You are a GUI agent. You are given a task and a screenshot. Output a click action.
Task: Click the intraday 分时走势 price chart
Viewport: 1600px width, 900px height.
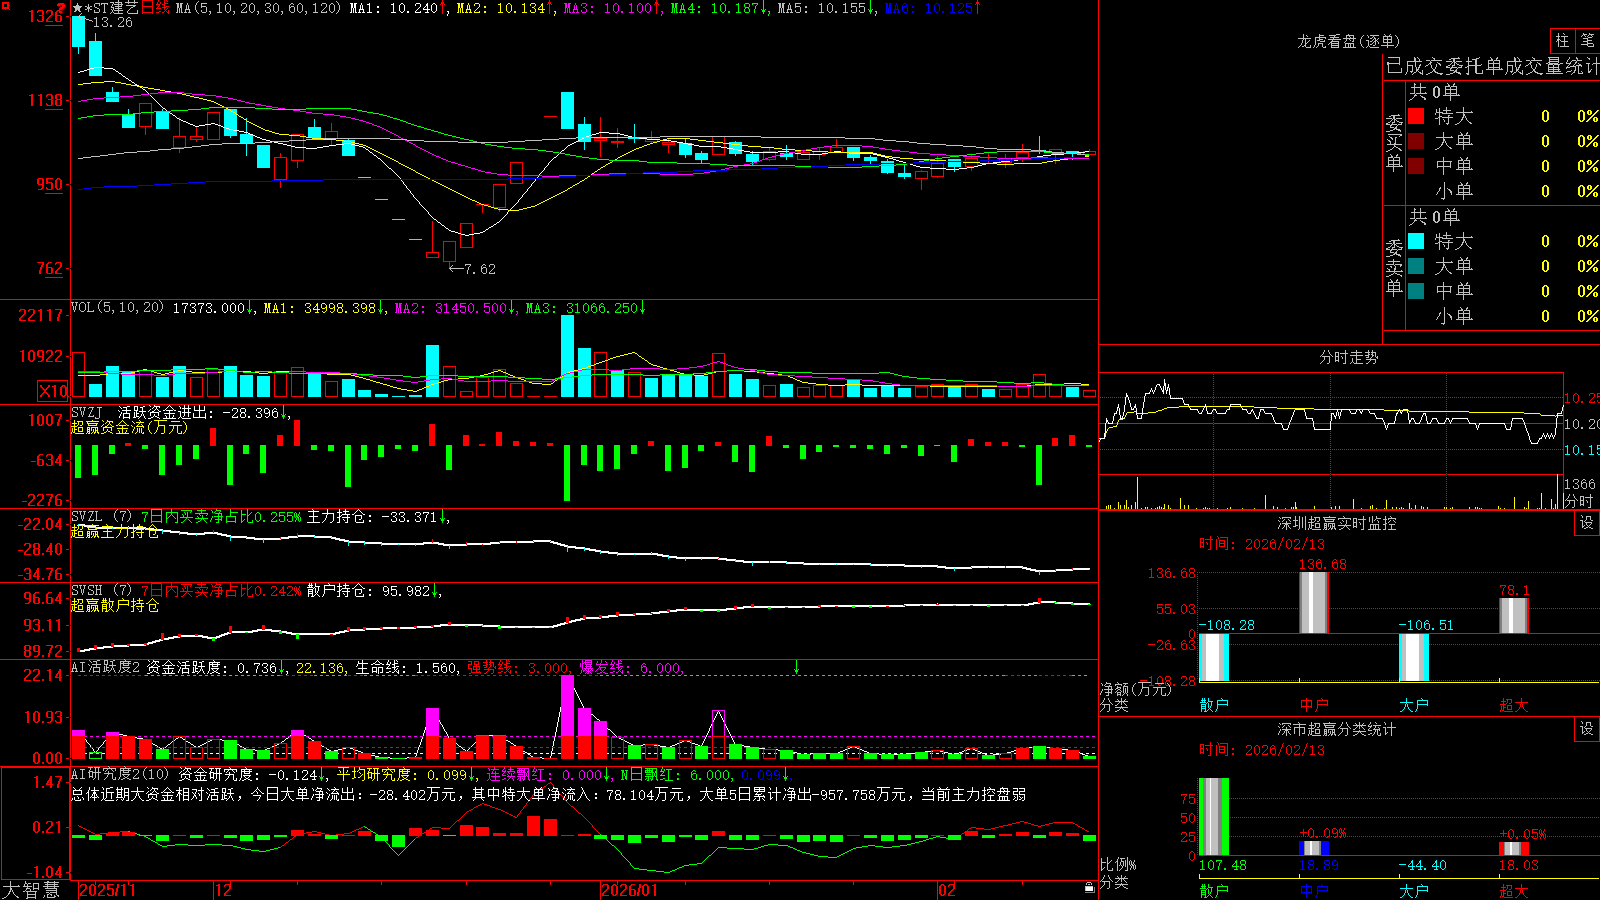click(1331, 423)
